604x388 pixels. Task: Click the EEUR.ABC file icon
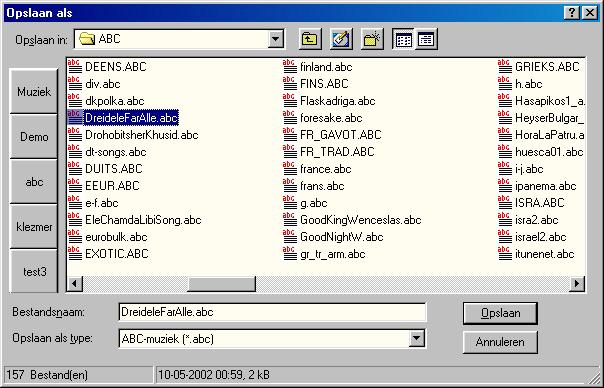pos(75,185)
